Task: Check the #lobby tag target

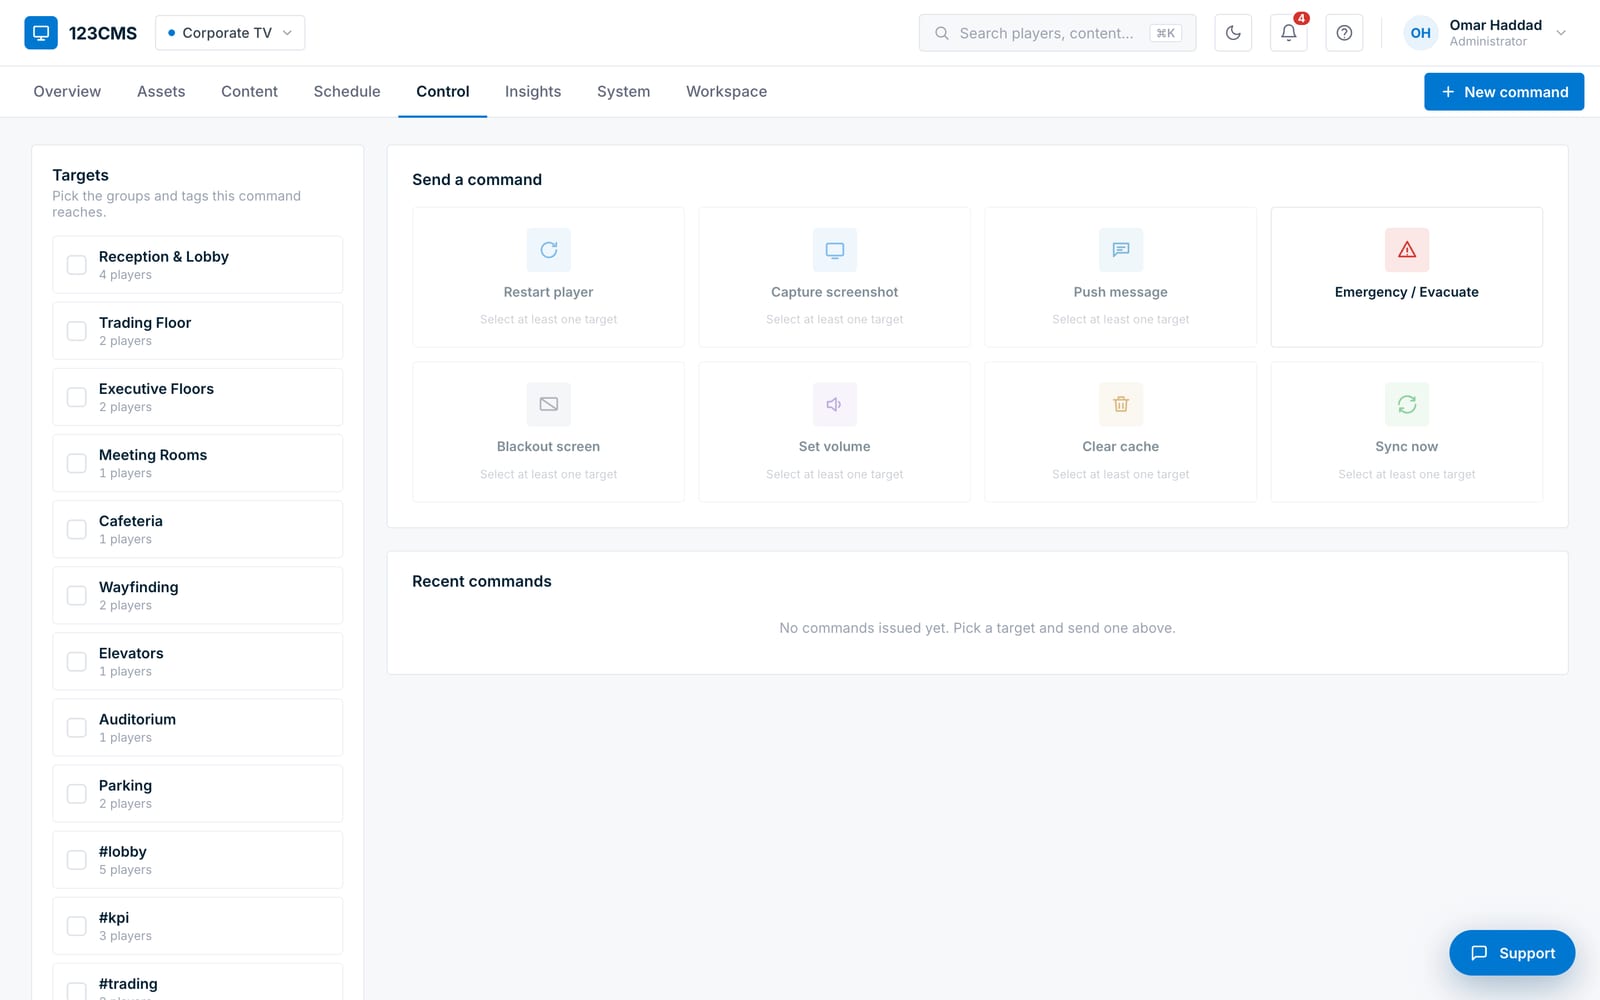Action: pos(76,859)
